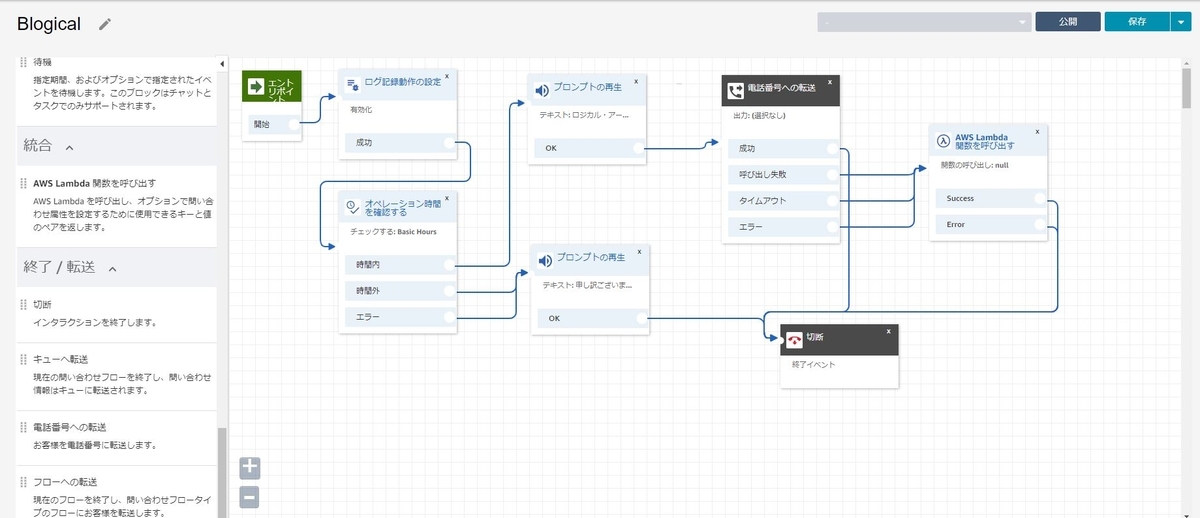Click the 成功 connector of the logging block
Viewport: 1200px width, 518px height.
(449, 143)
